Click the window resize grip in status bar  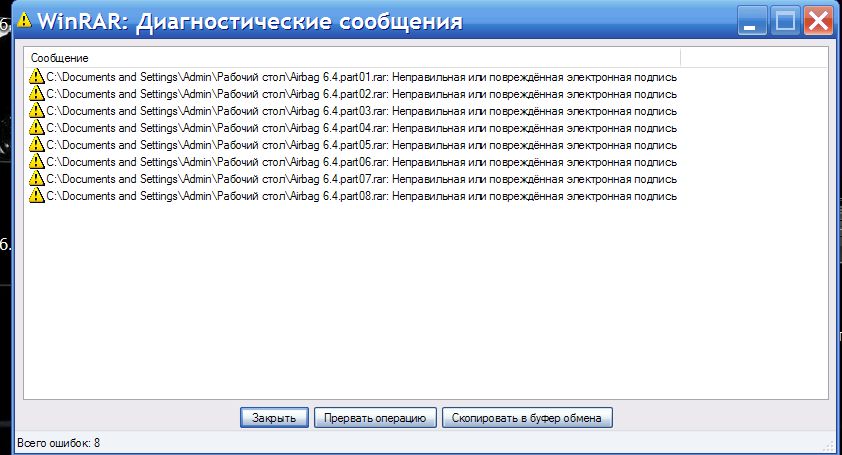click(828, 445)
